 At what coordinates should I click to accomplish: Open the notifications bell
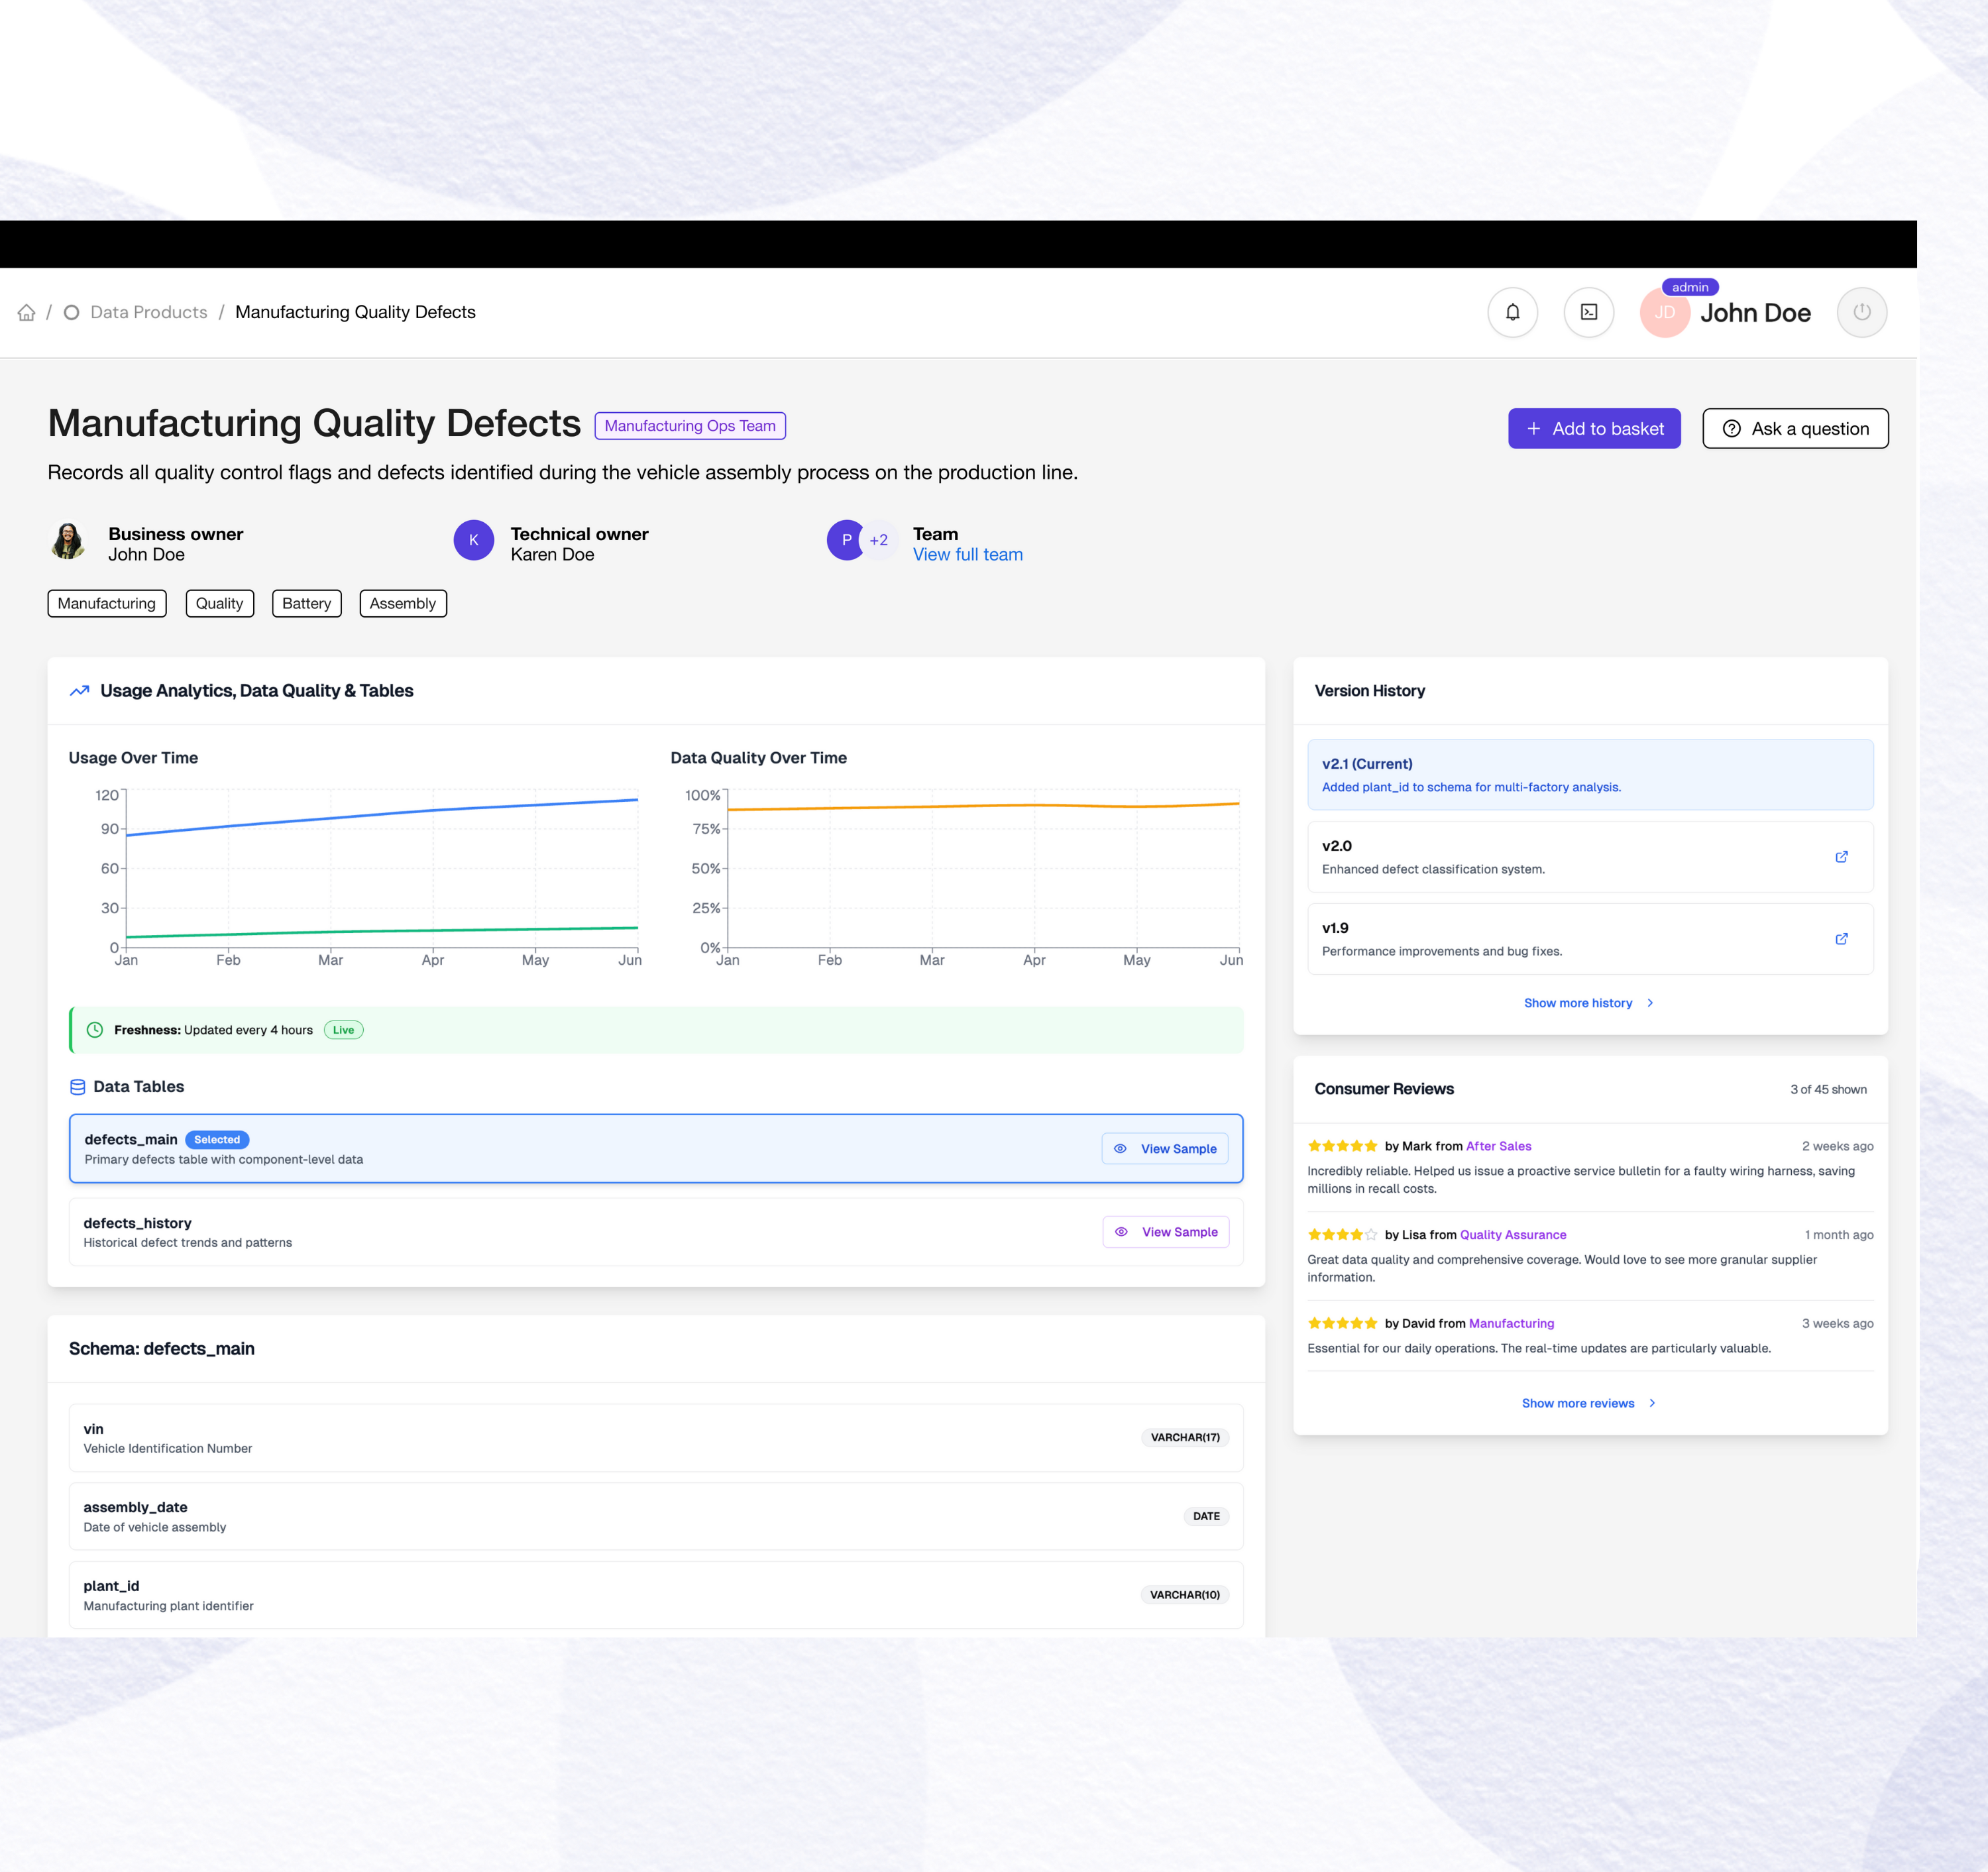point(1512,312)
